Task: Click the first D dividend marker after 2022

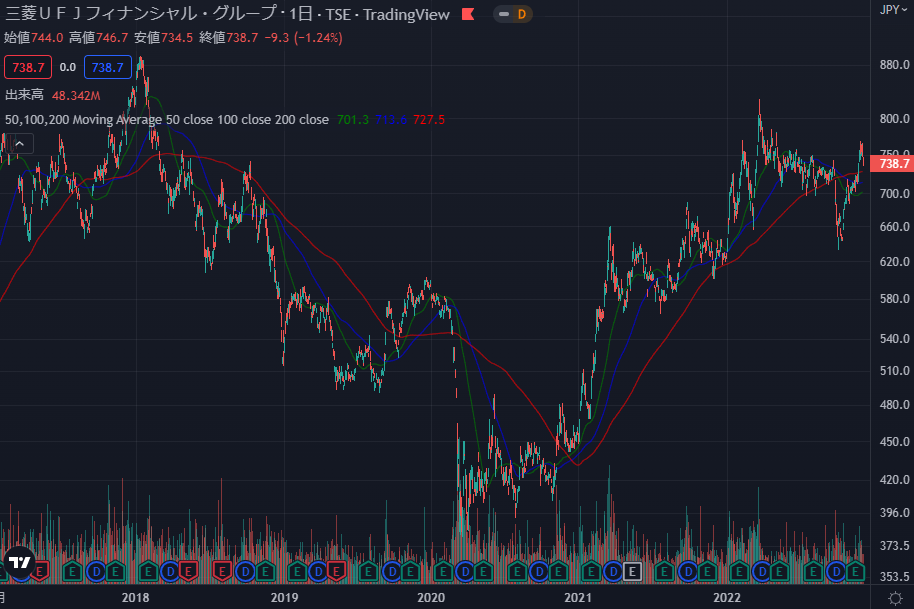Action: (762, 571)
